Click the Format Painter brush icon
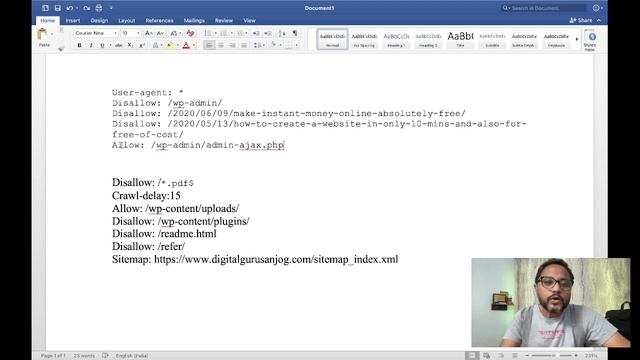 [x=61, y=49]
